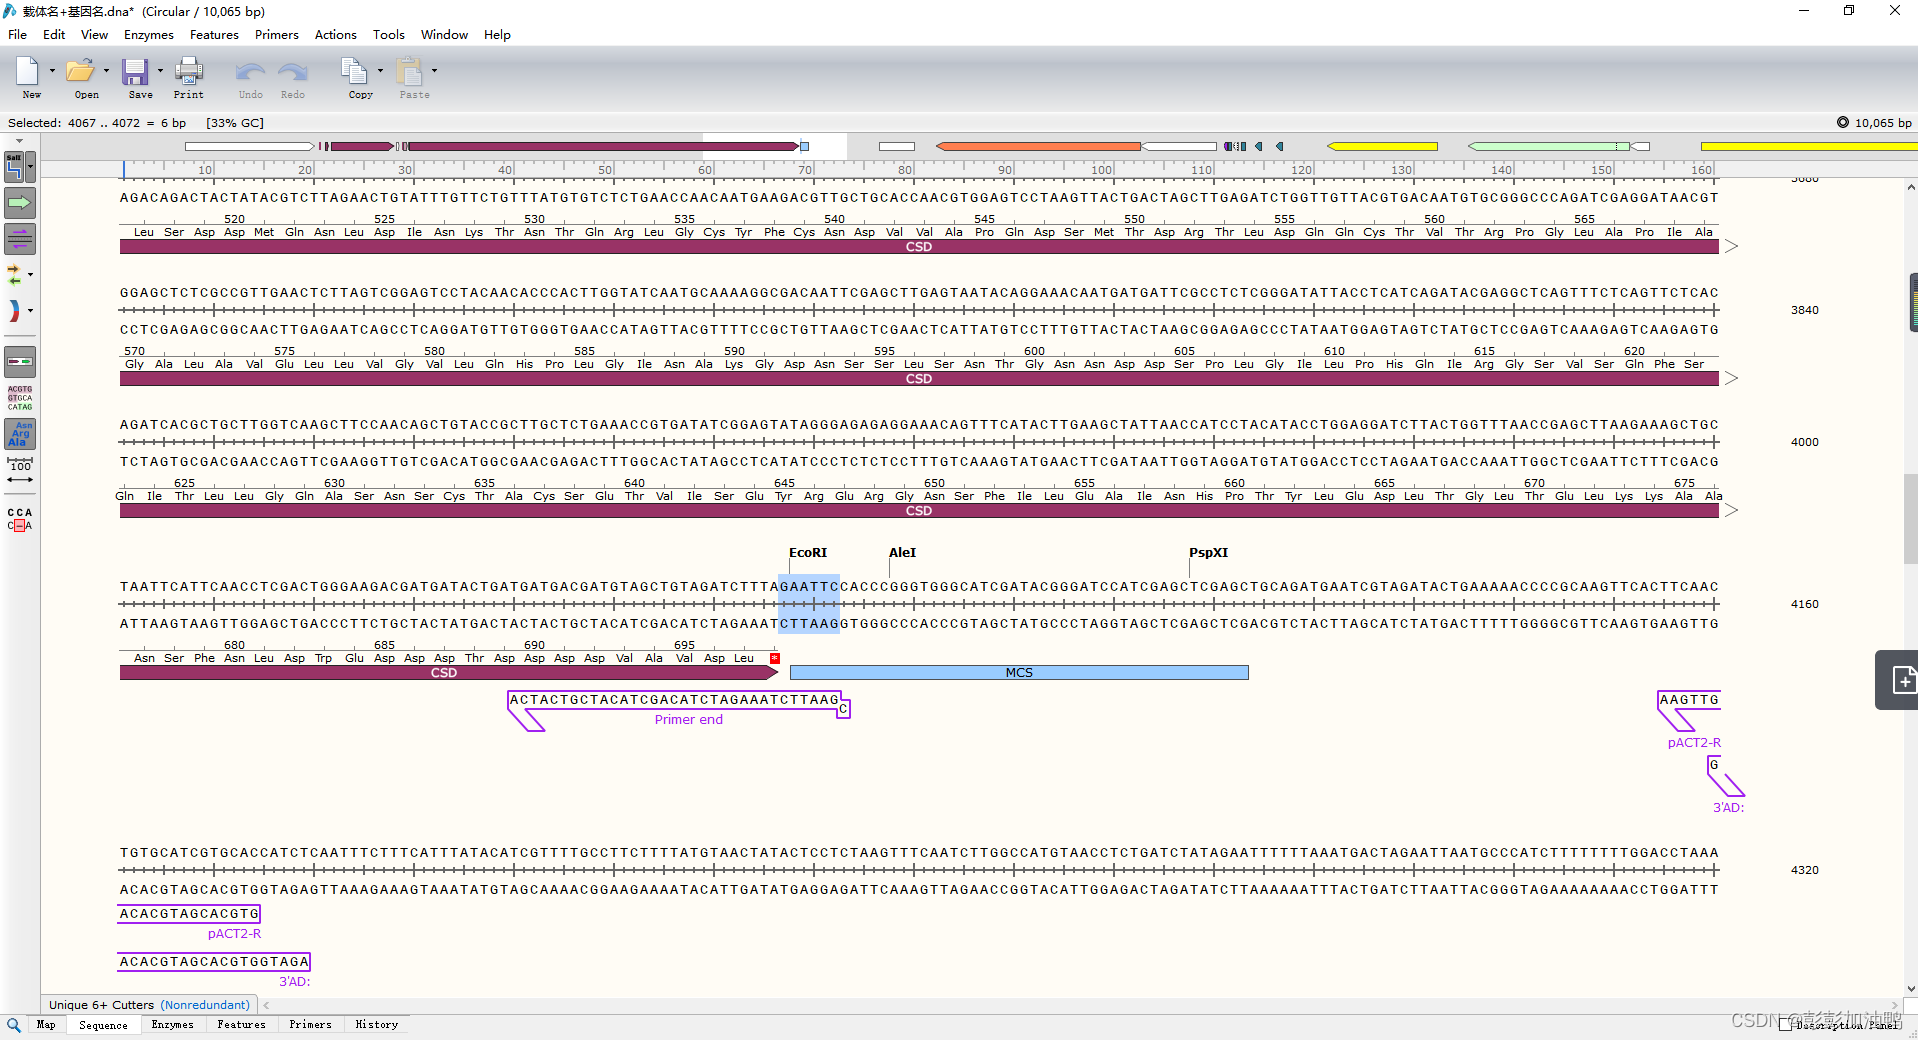This screenshot has width=1918, height=1040.
Task: Click the Paste clipboard icon
Action: click(409, 71)
